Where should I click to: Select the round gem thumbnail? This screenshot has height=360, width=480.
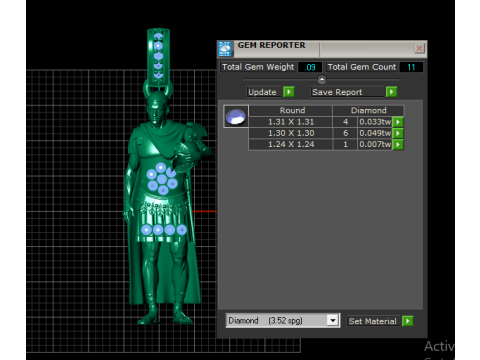[236, 116]
